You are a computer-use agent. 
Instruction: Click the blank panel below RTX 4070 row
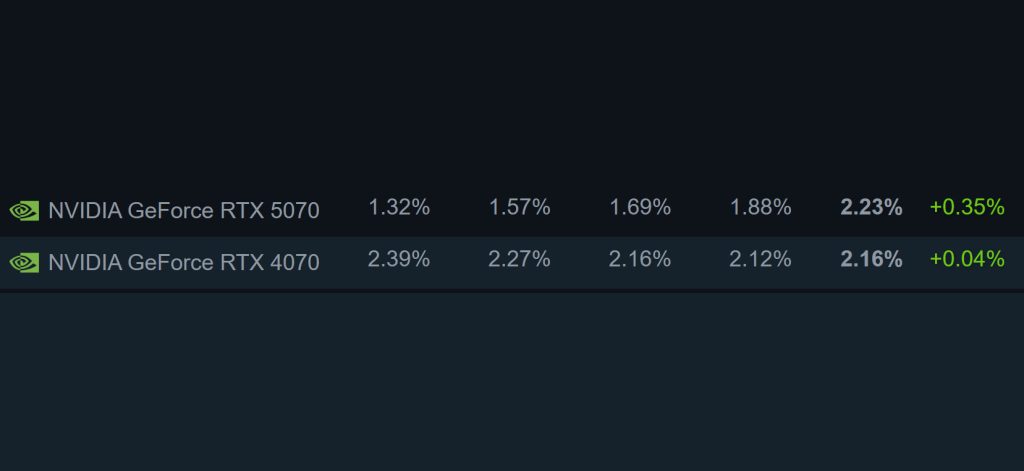click(512, 380)
